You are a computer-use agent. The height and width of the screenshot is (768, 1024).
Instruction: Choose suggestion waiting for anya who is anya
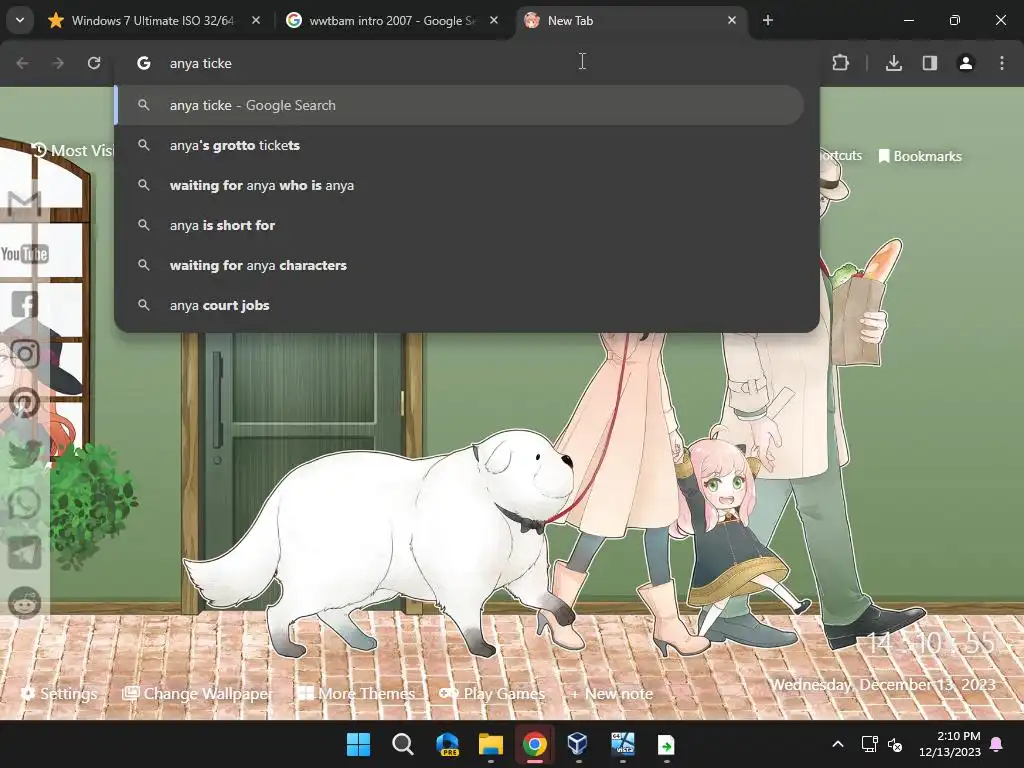click(x=460, y=185)
